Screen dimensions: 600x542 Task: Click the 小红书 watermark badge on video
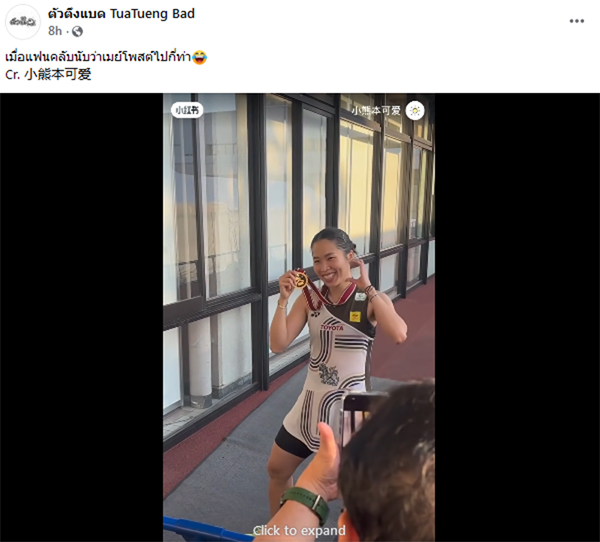(187, 110)
